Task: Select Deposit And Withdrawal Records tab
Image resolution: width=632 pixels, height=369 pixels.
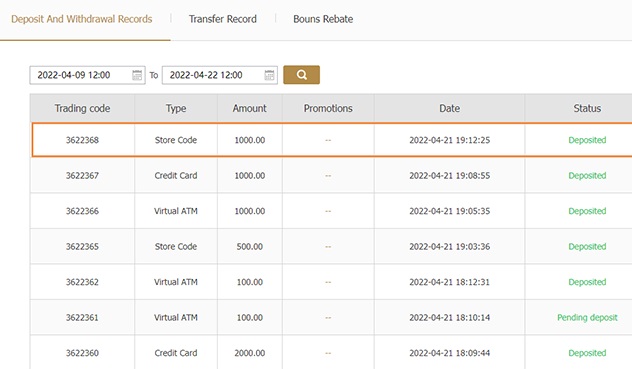Action: pyautogui.click(x=82, y=19)
